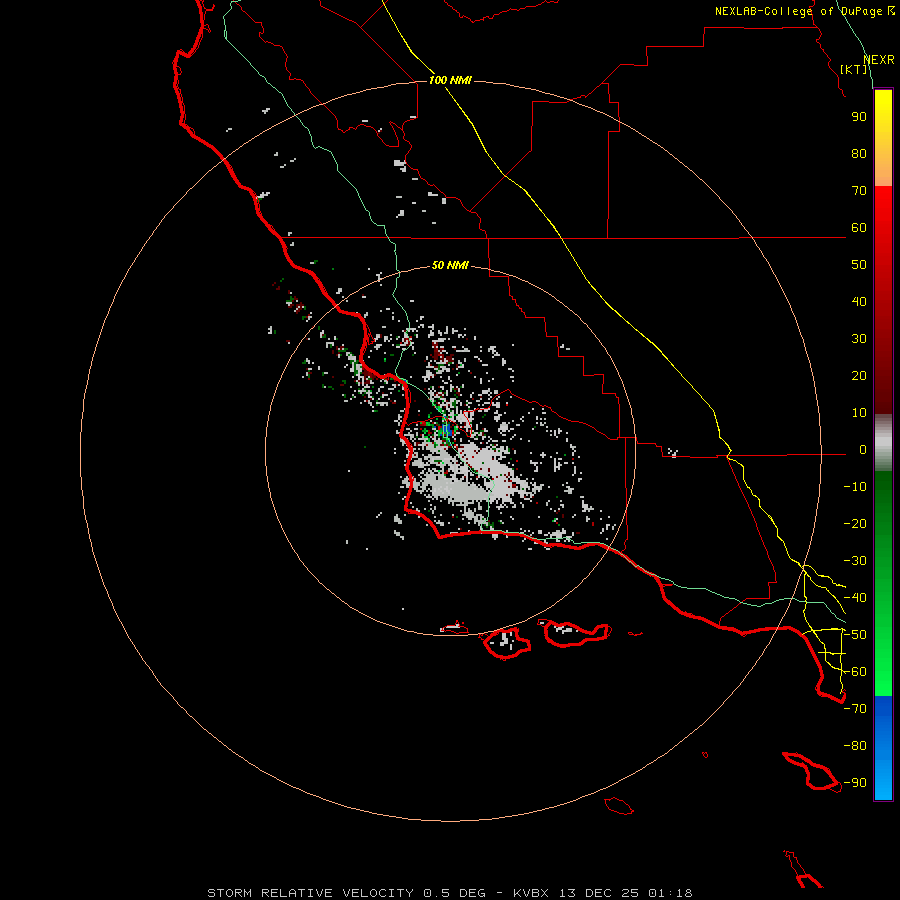The width and height of the screenshot is (900, 900).
Task: Click the KVBX station identifier in the footer
Action: point(531,893)
